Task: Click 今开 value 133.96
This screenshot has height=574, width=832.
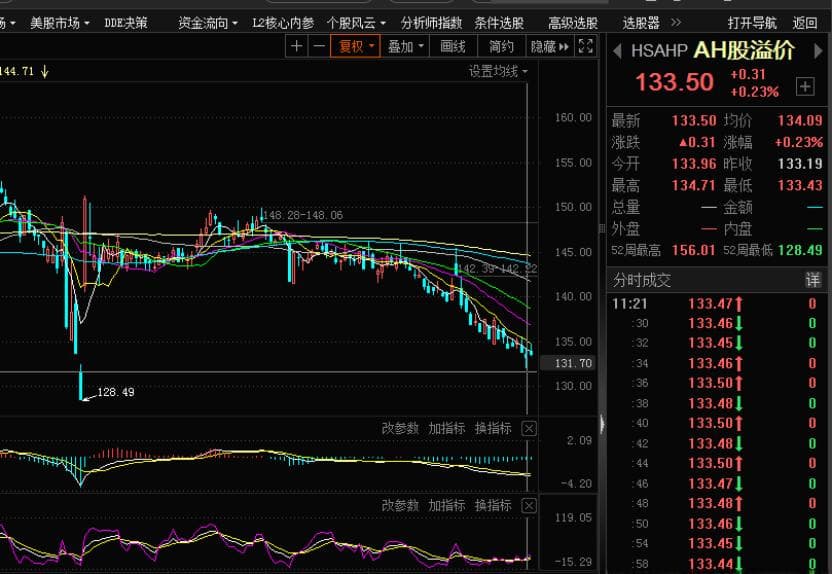Action: [x=694, y=163]
